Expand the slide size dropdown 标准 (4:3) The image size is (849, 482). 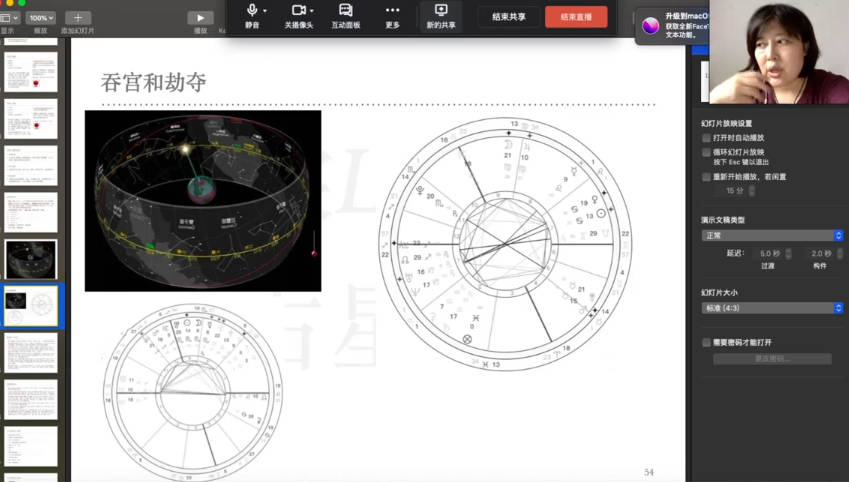tap(772, 308)
